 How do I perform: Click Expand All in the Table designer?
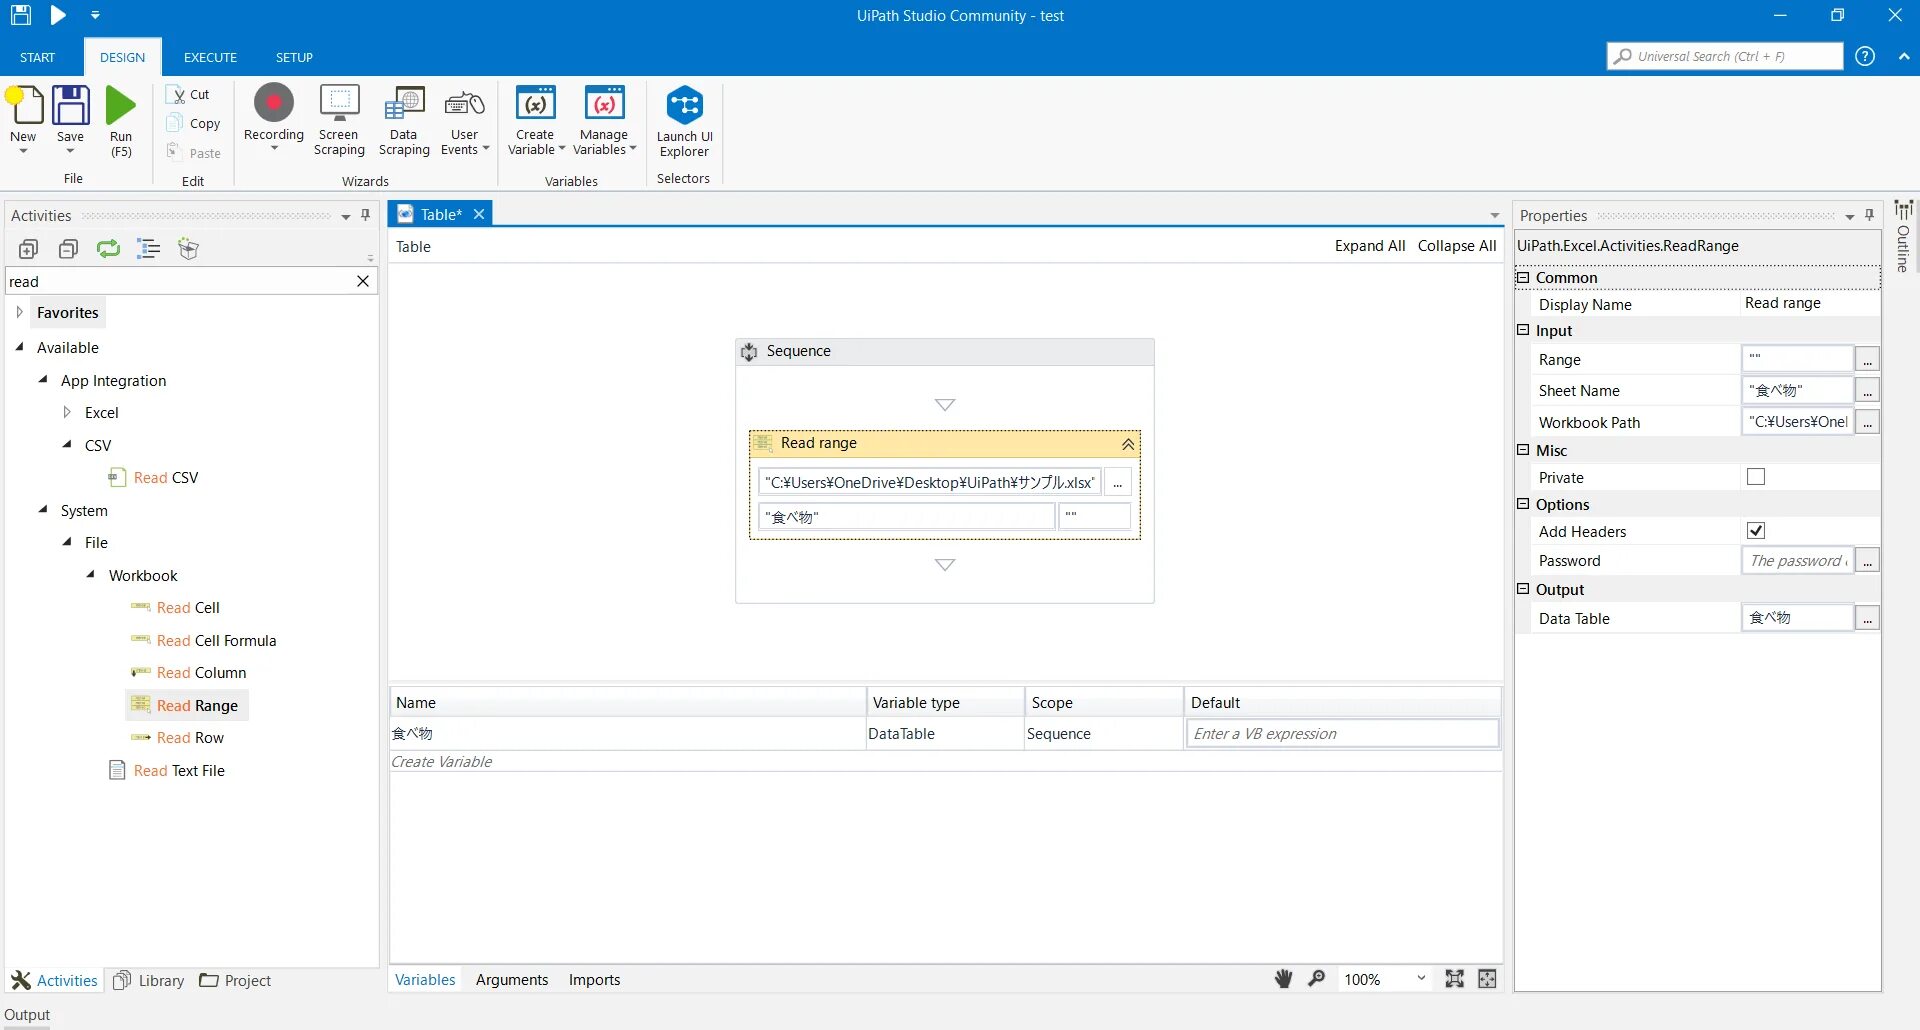click(1369, 245)
